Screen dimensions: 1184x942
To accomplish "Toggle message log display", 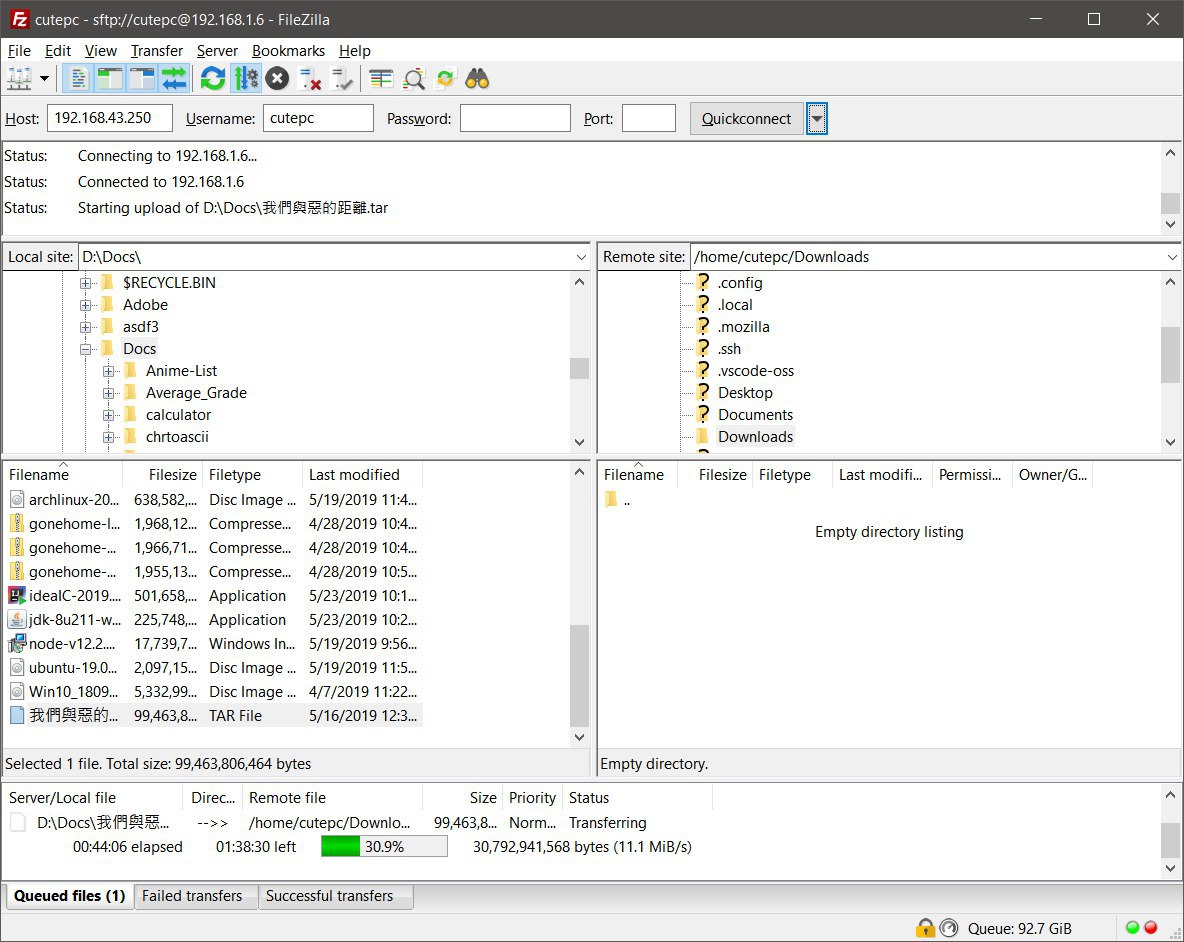I will tap(78, 78).
